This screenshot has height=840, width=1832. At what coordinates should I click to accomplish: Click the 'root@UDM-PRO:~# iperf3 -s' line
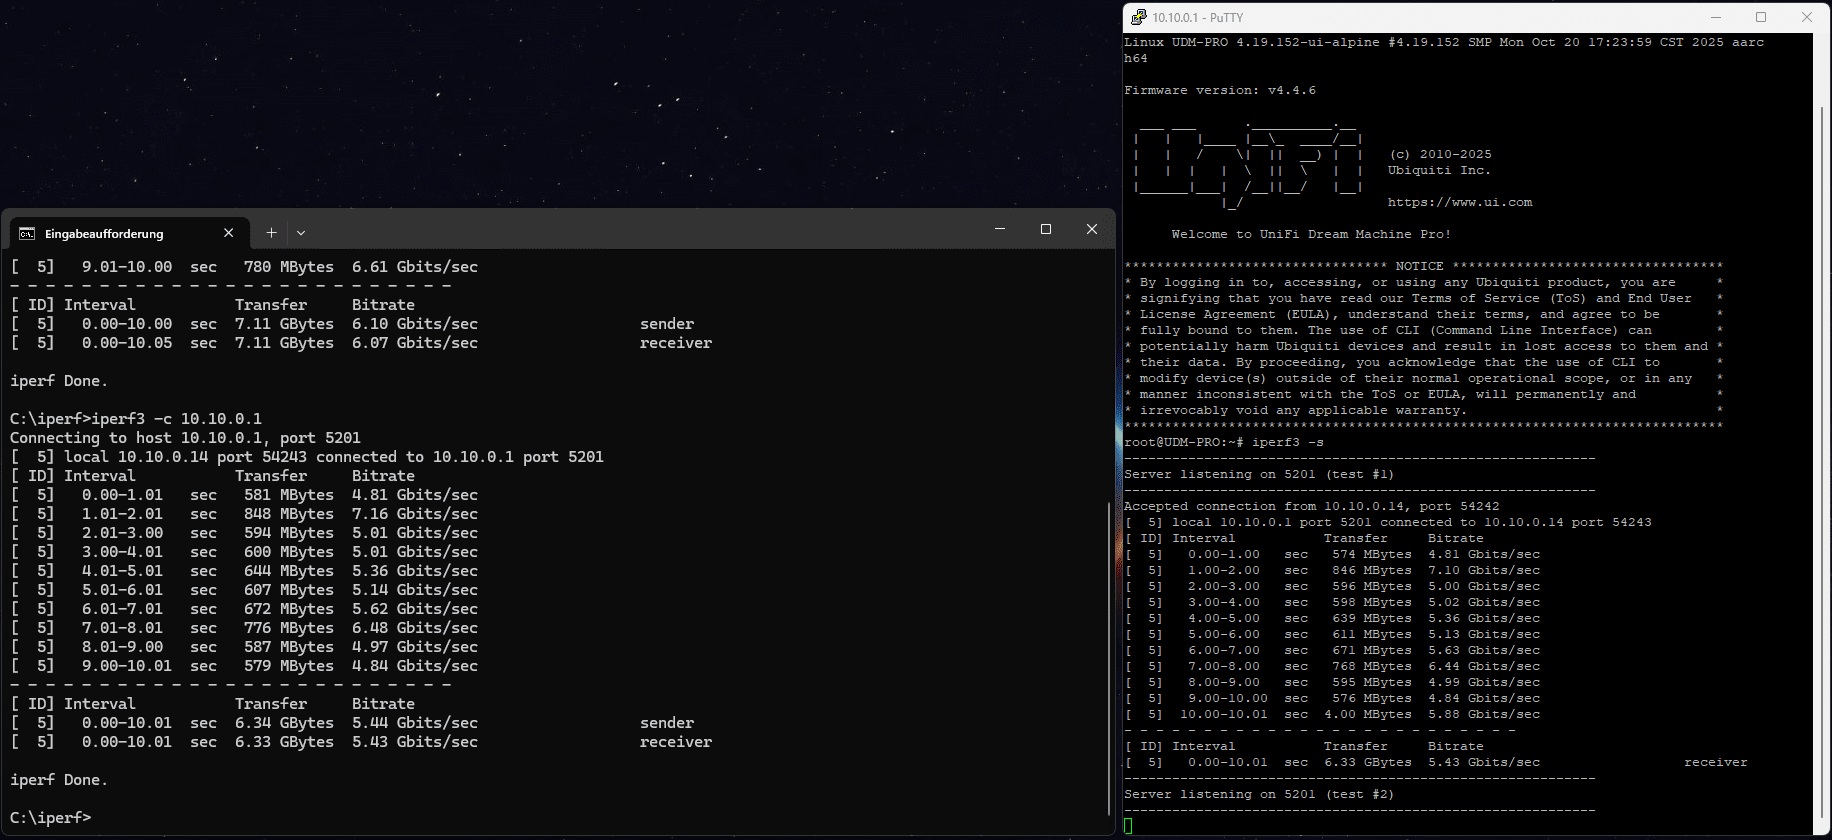tap(1224, 442)
